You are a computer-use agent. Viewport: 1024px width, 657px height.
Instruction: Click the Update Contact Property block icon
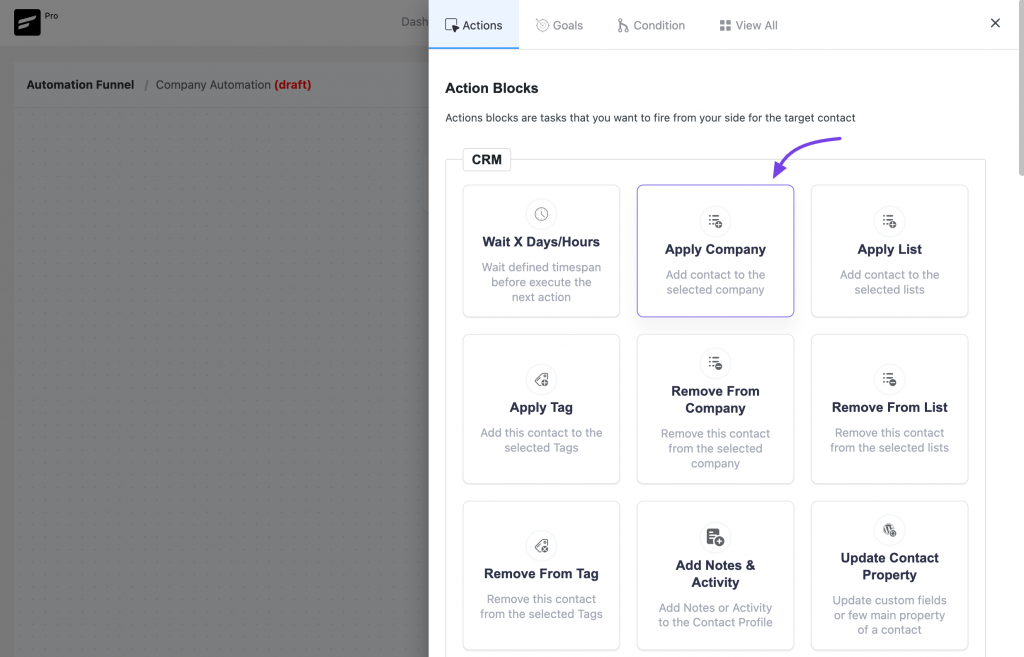click(x=889, y=529)
